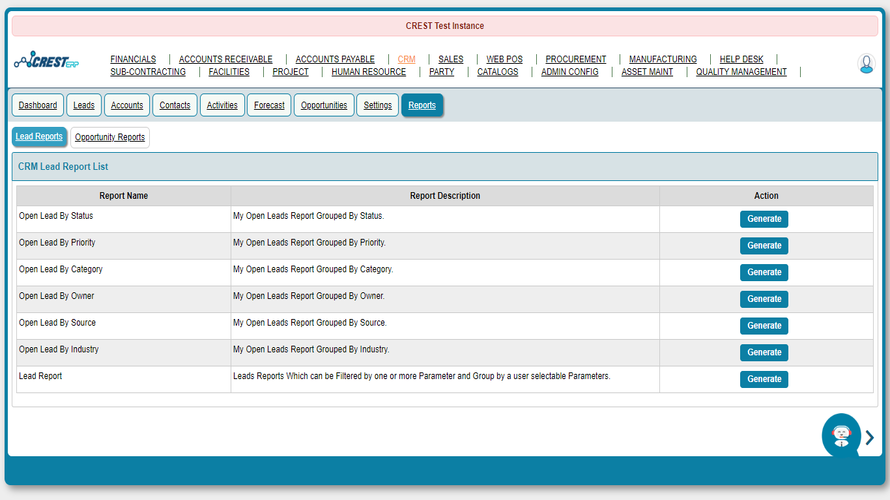The image size is (890, 500).
Task: Switch to the Opportunity Reports tab
Action: coord(110,137)
